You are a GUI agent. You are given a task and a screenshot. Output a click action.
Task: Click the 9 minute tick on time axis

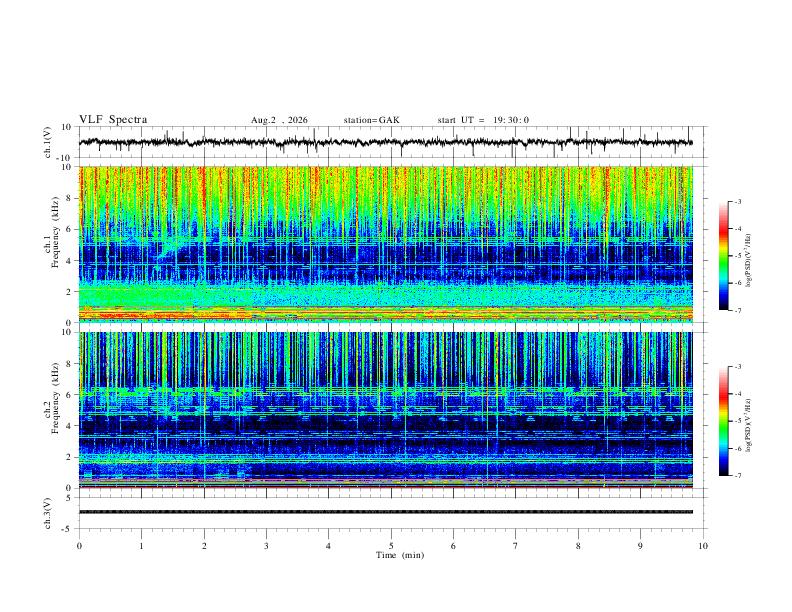coord(640,546)
